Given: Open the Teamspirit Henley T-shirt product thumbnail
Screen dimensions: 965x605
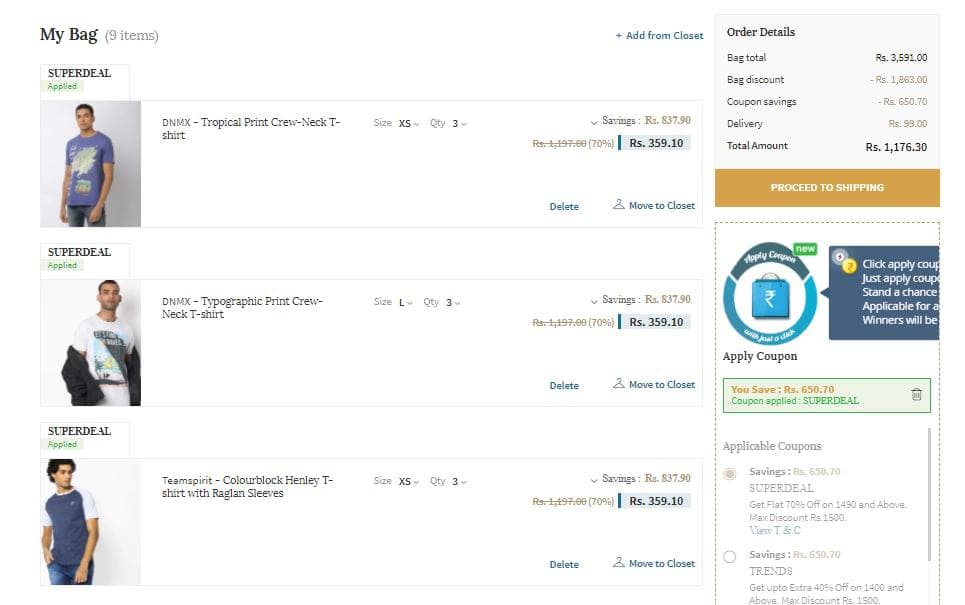Looking at the screenshot, I should coord(90,522).
